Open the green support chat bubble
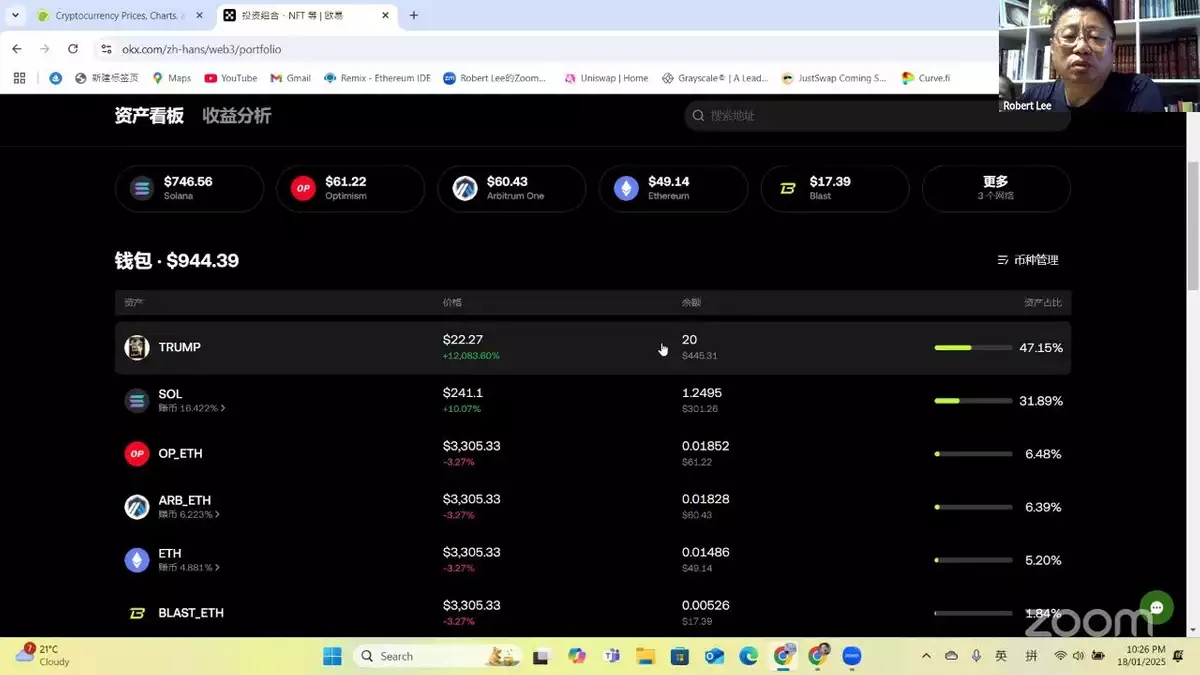Screen dimensions: 1200x675 [x=1157, y=608]
